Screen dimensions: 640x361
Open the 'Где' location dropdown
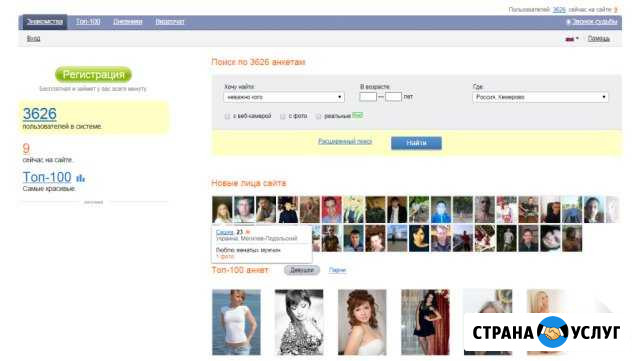pos(540,97)
